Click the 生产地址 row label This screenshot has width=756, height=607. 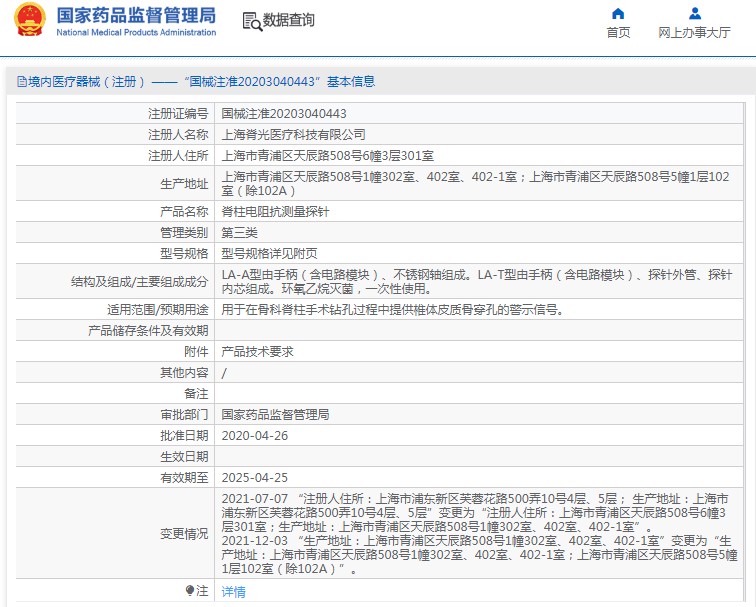point(184,184)
